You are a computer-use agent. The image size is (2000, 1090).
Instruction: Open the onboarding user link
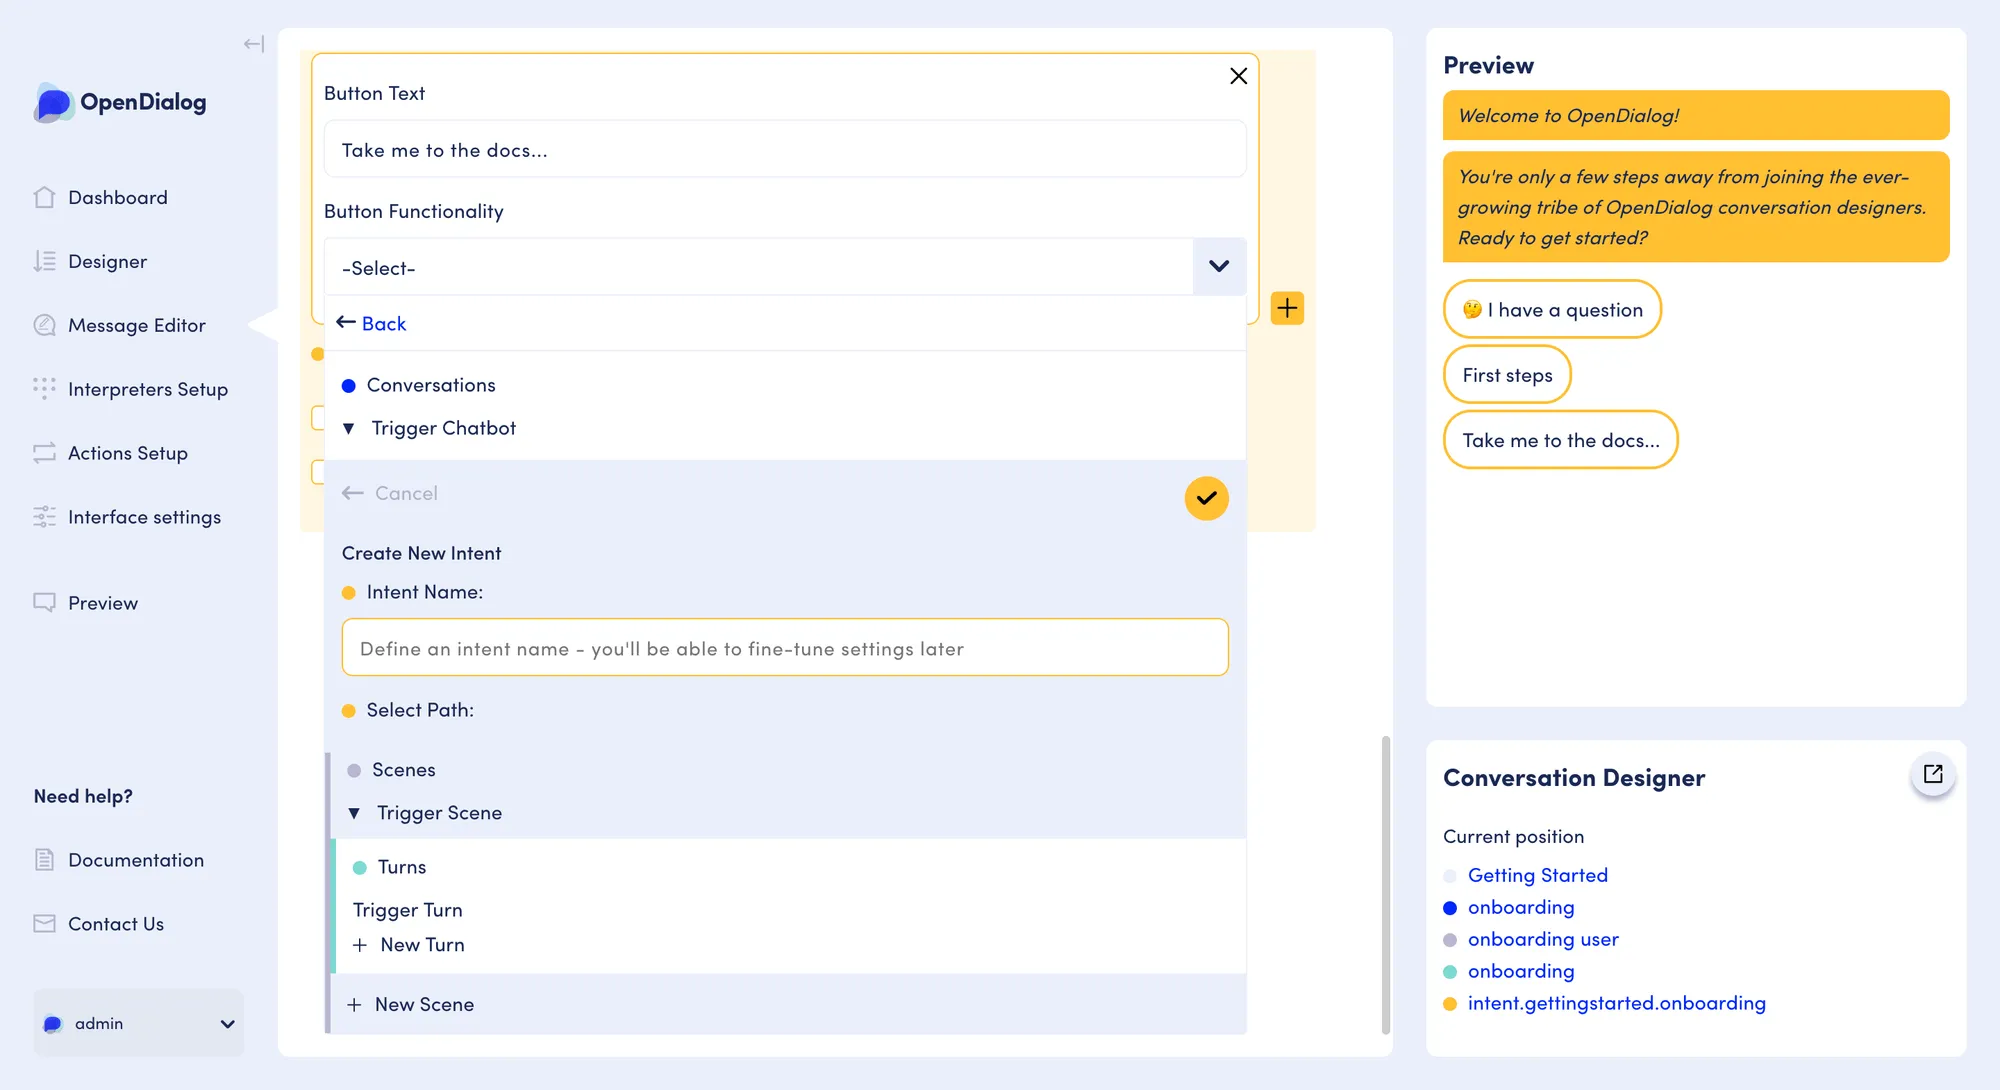pos(1543,939)
